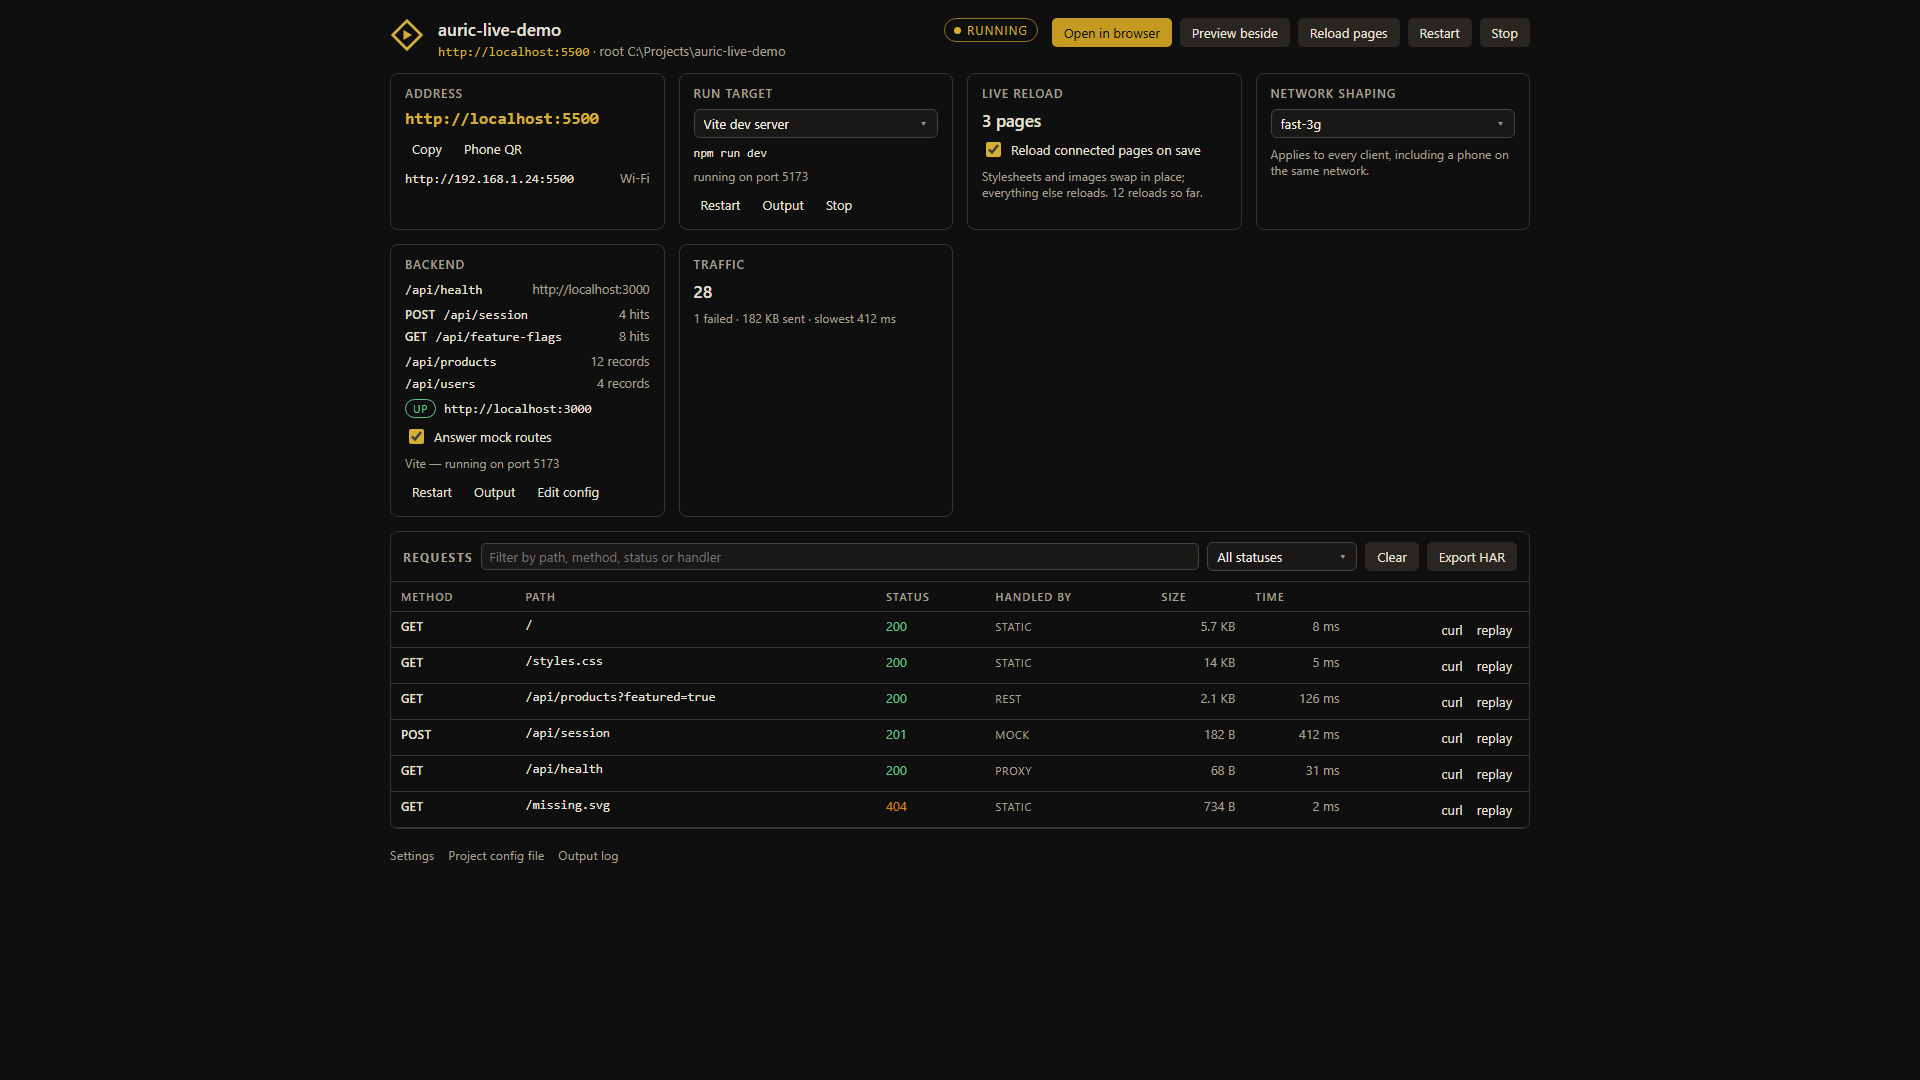Click the npm run dev command text
1920x1080 pixels.
730,154
